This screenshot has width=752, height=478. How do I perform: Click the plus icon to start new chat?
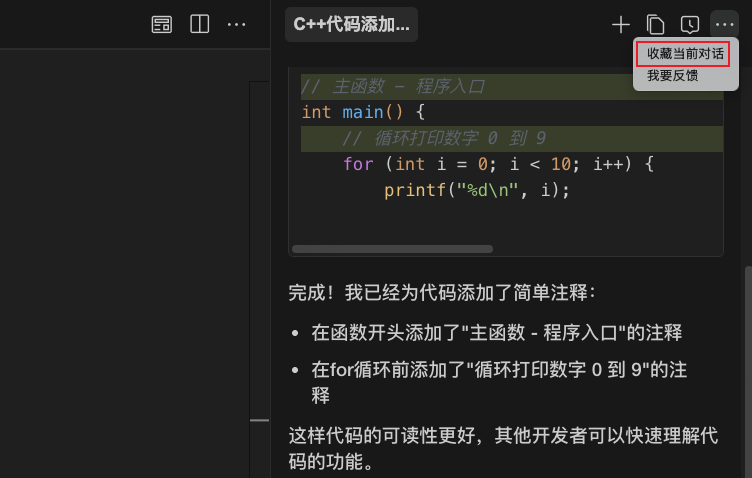point(621,25)
